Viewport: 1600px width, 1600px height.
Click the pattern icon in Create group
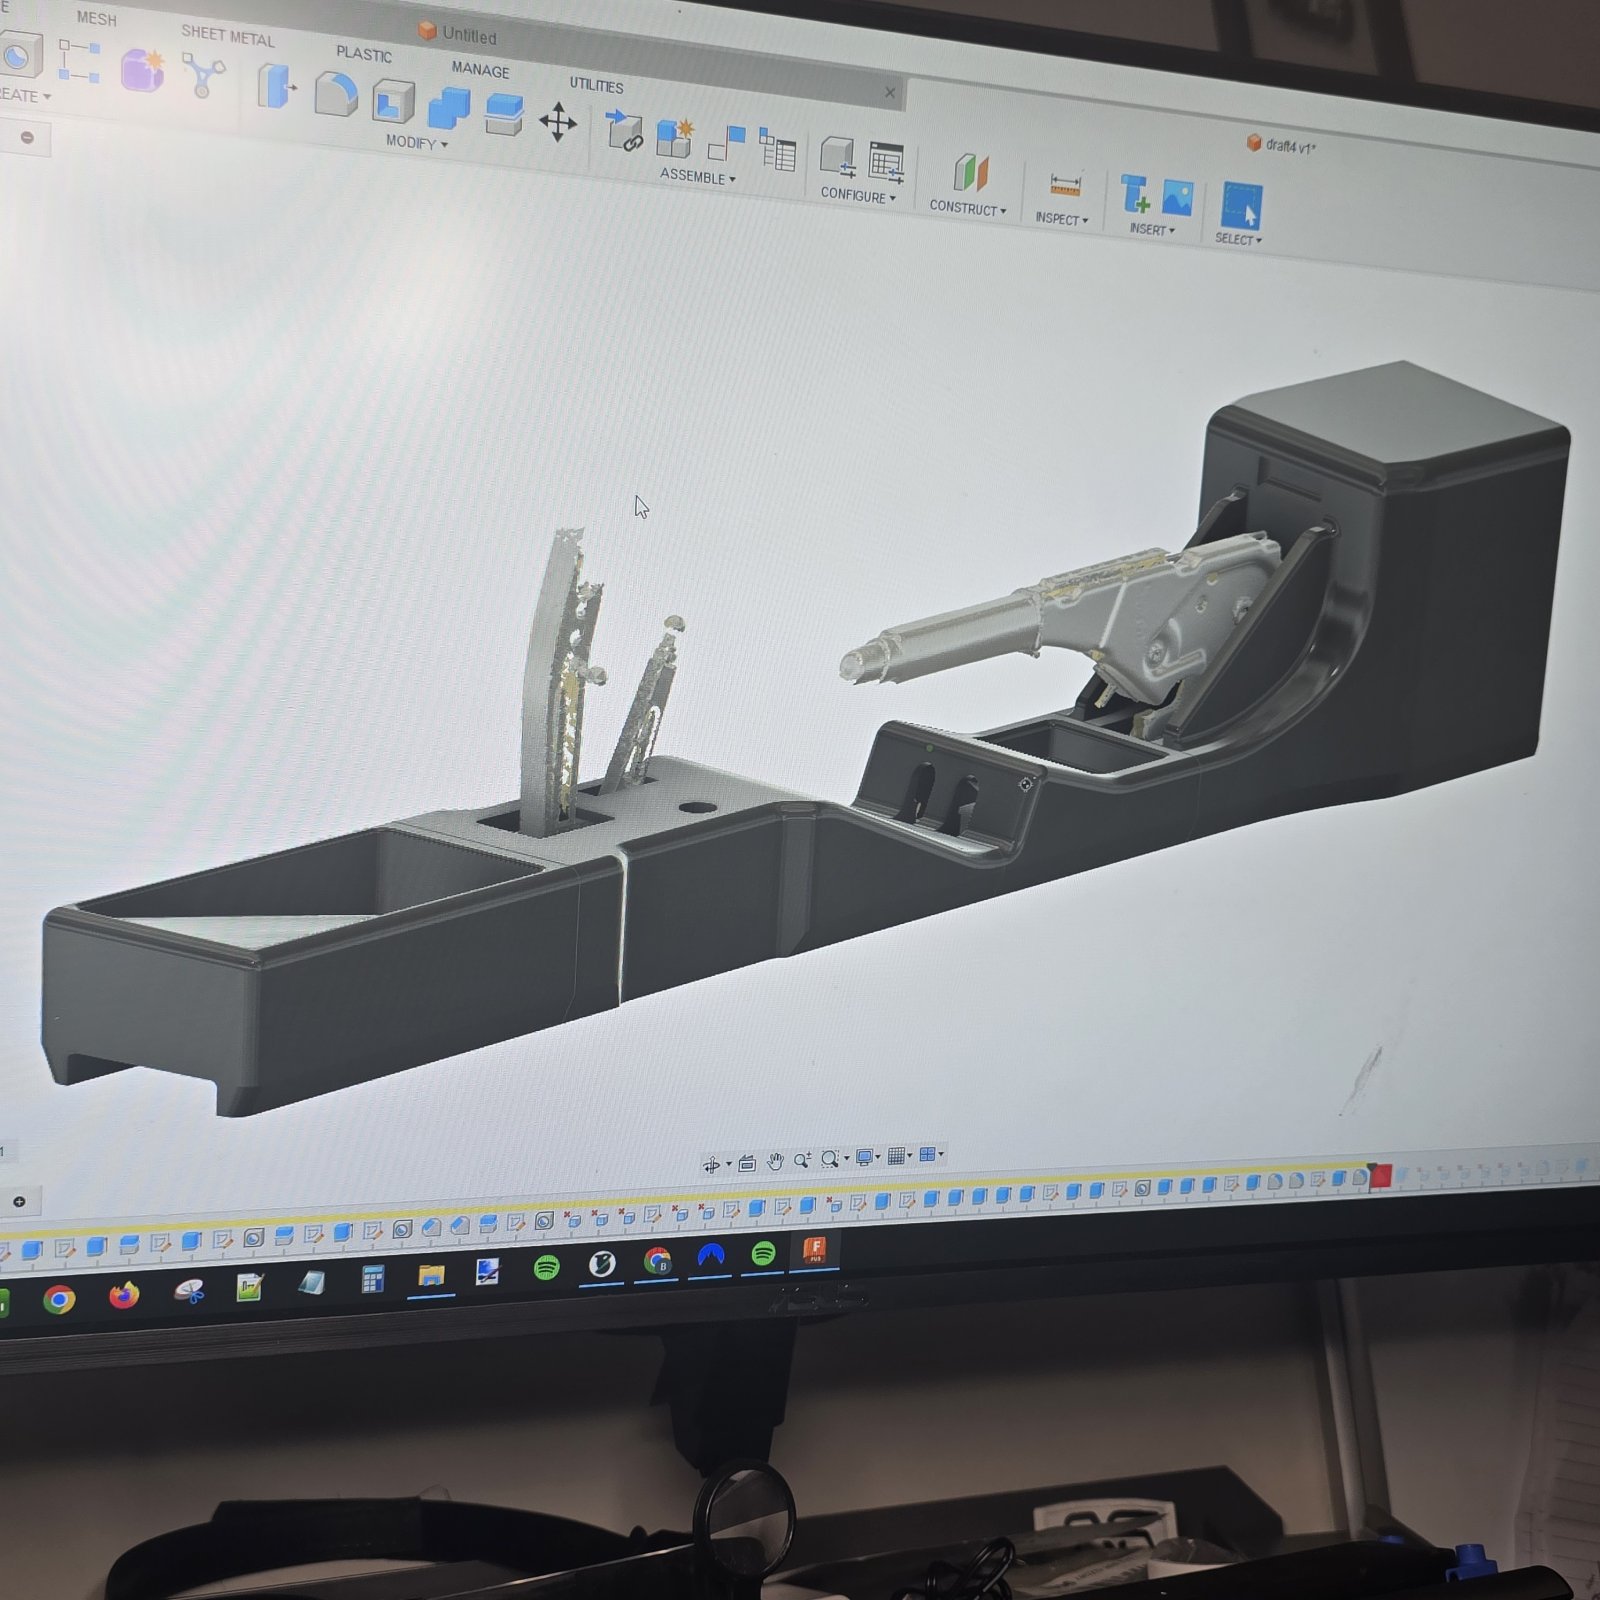pos(78,62)
